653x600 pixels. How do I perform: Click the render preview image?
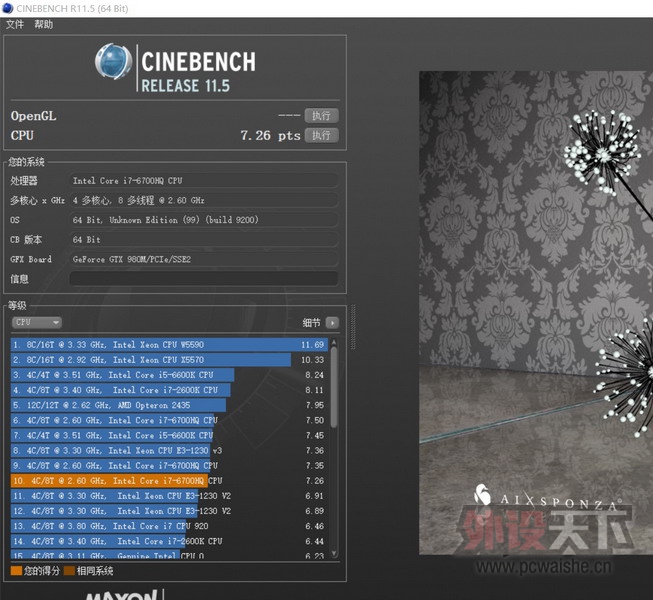tap(536, 313)
